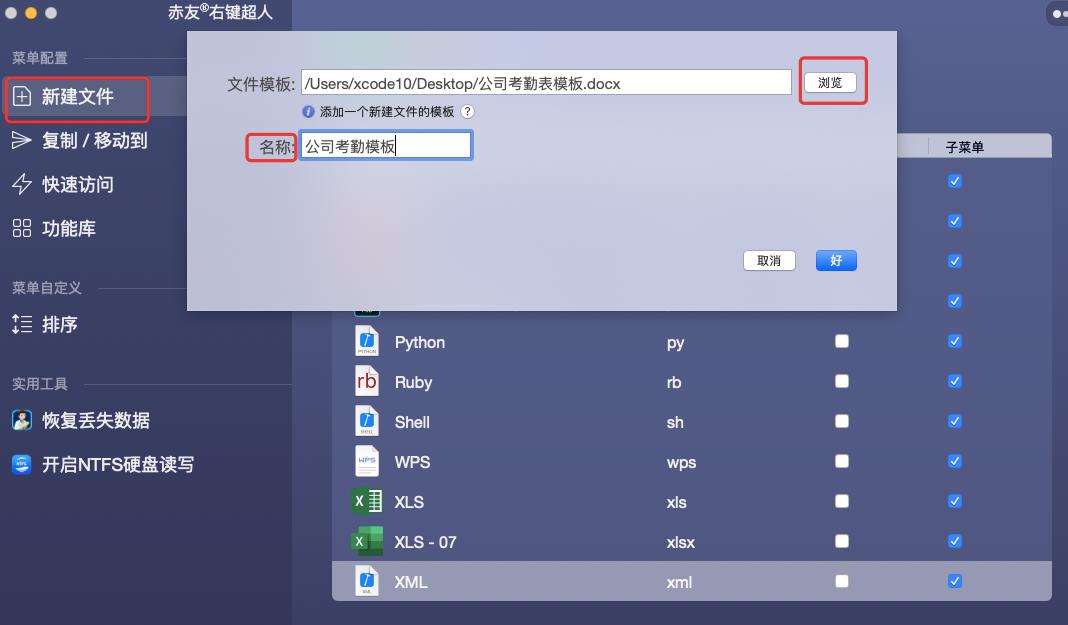The height and width of the screenshot is (625, 1068).
Task: Switch to the 功能库 section
Action: 70,228
